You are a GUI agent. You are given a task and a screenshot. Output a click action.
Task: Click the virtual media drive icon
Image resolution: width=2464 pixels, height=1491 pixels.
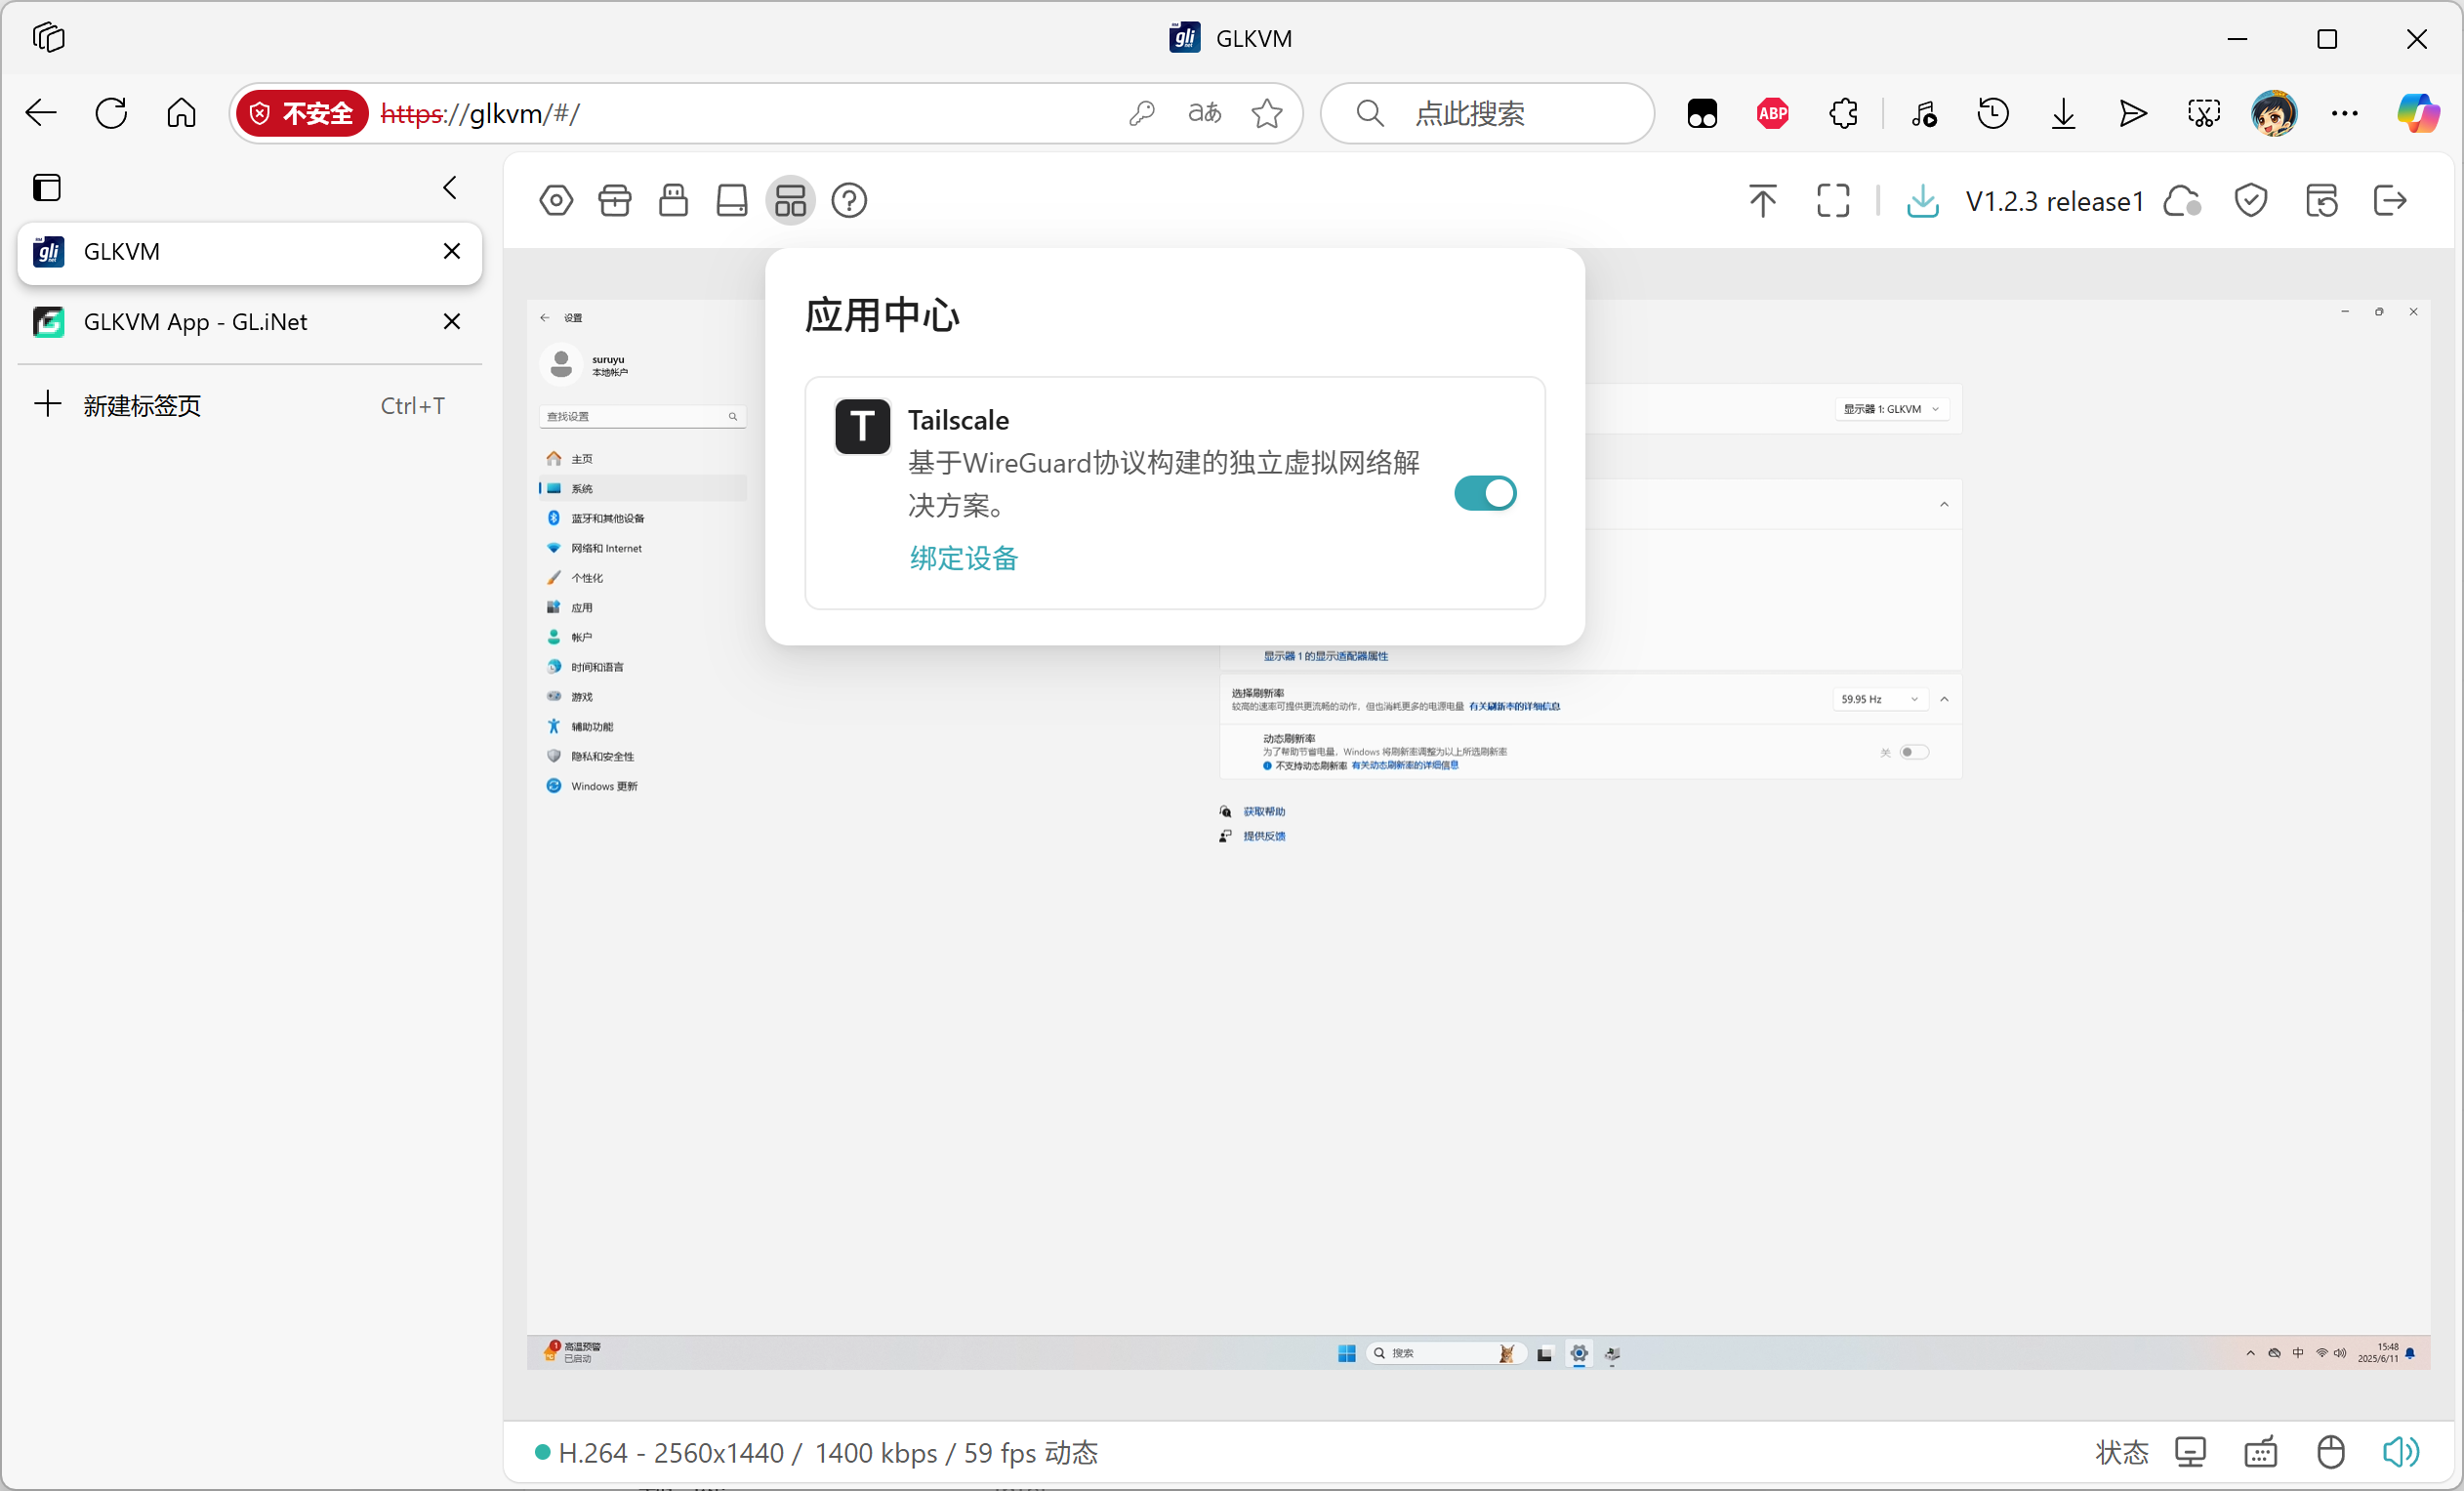point(732,201)
